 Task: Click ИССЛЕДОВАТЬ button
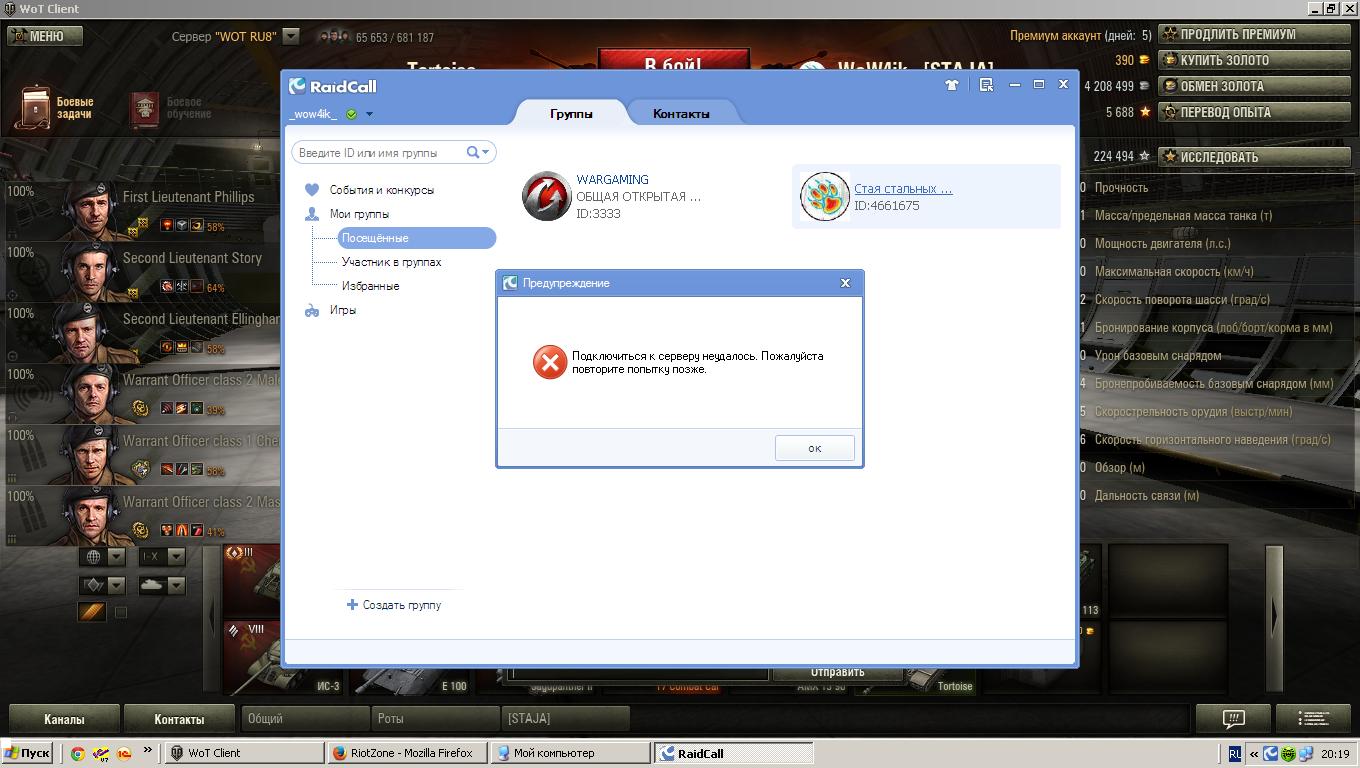click(x=1253, y=157)
